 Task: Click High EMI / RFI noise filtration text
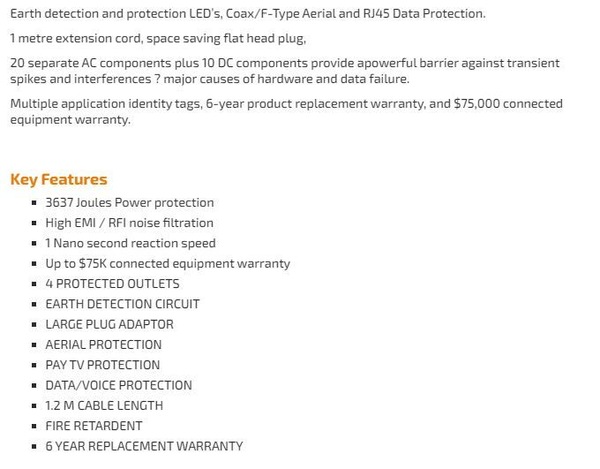[x=129, y=223]
